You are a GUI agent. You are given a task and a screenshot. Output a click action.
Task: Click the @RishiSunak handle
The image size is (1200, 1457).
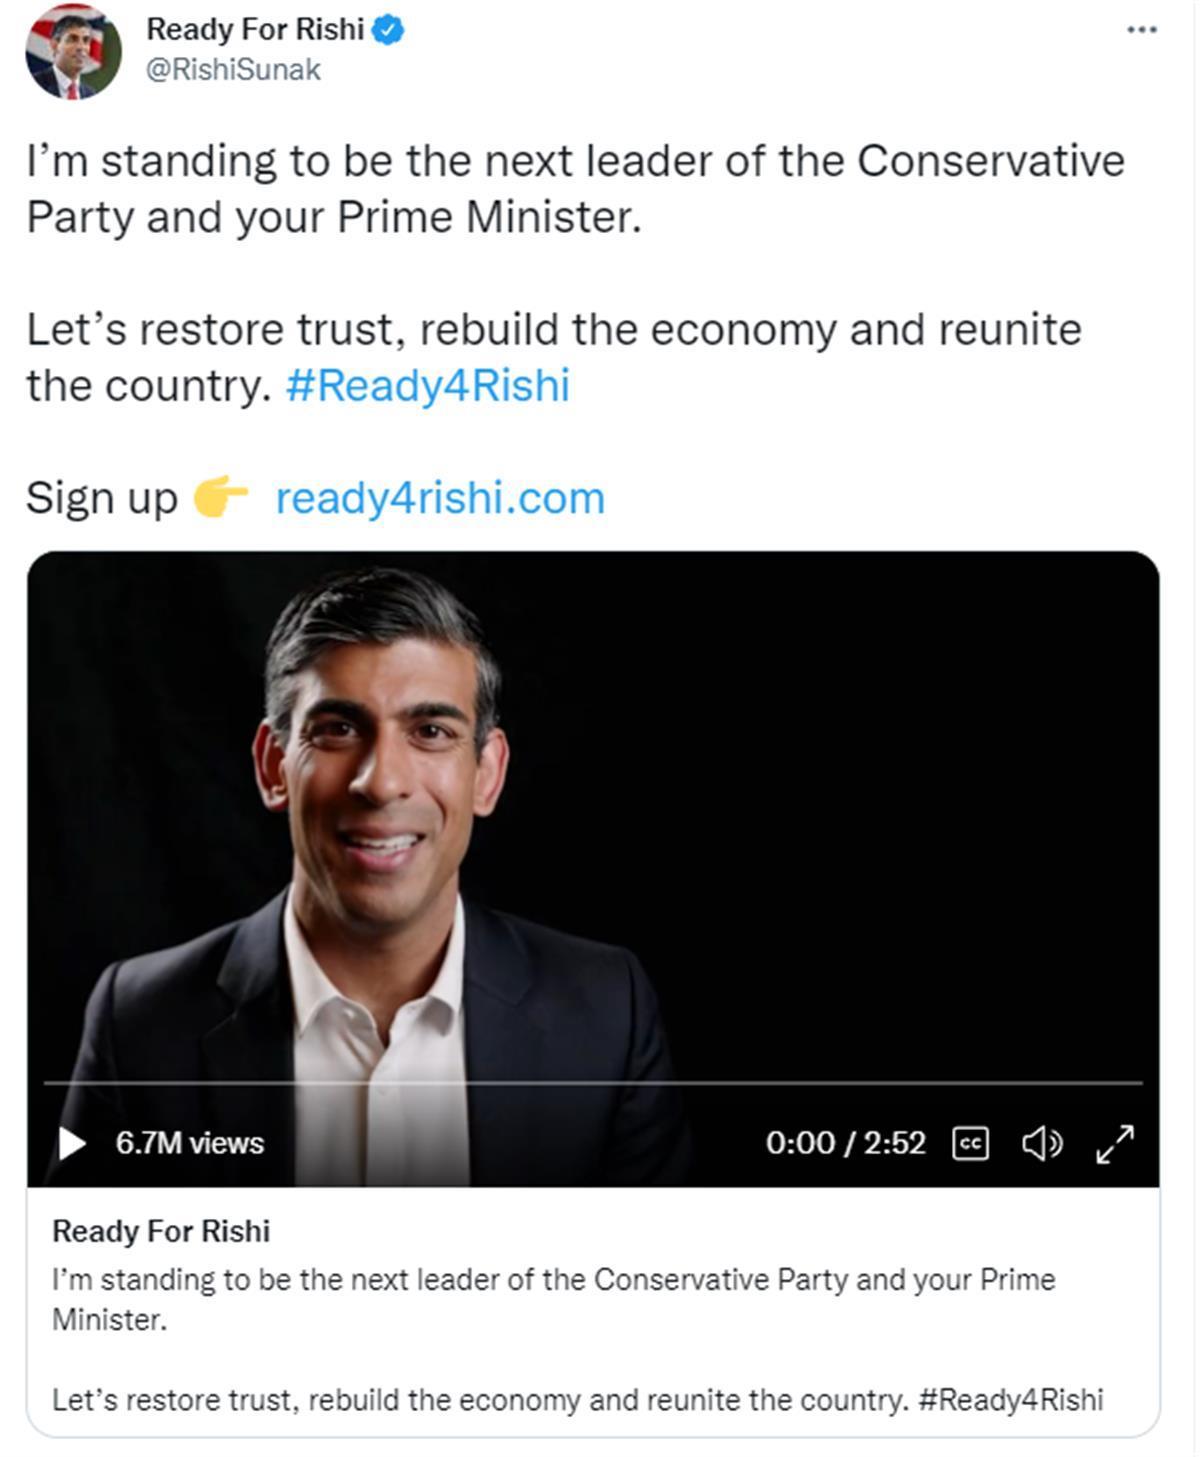[233, 70]
